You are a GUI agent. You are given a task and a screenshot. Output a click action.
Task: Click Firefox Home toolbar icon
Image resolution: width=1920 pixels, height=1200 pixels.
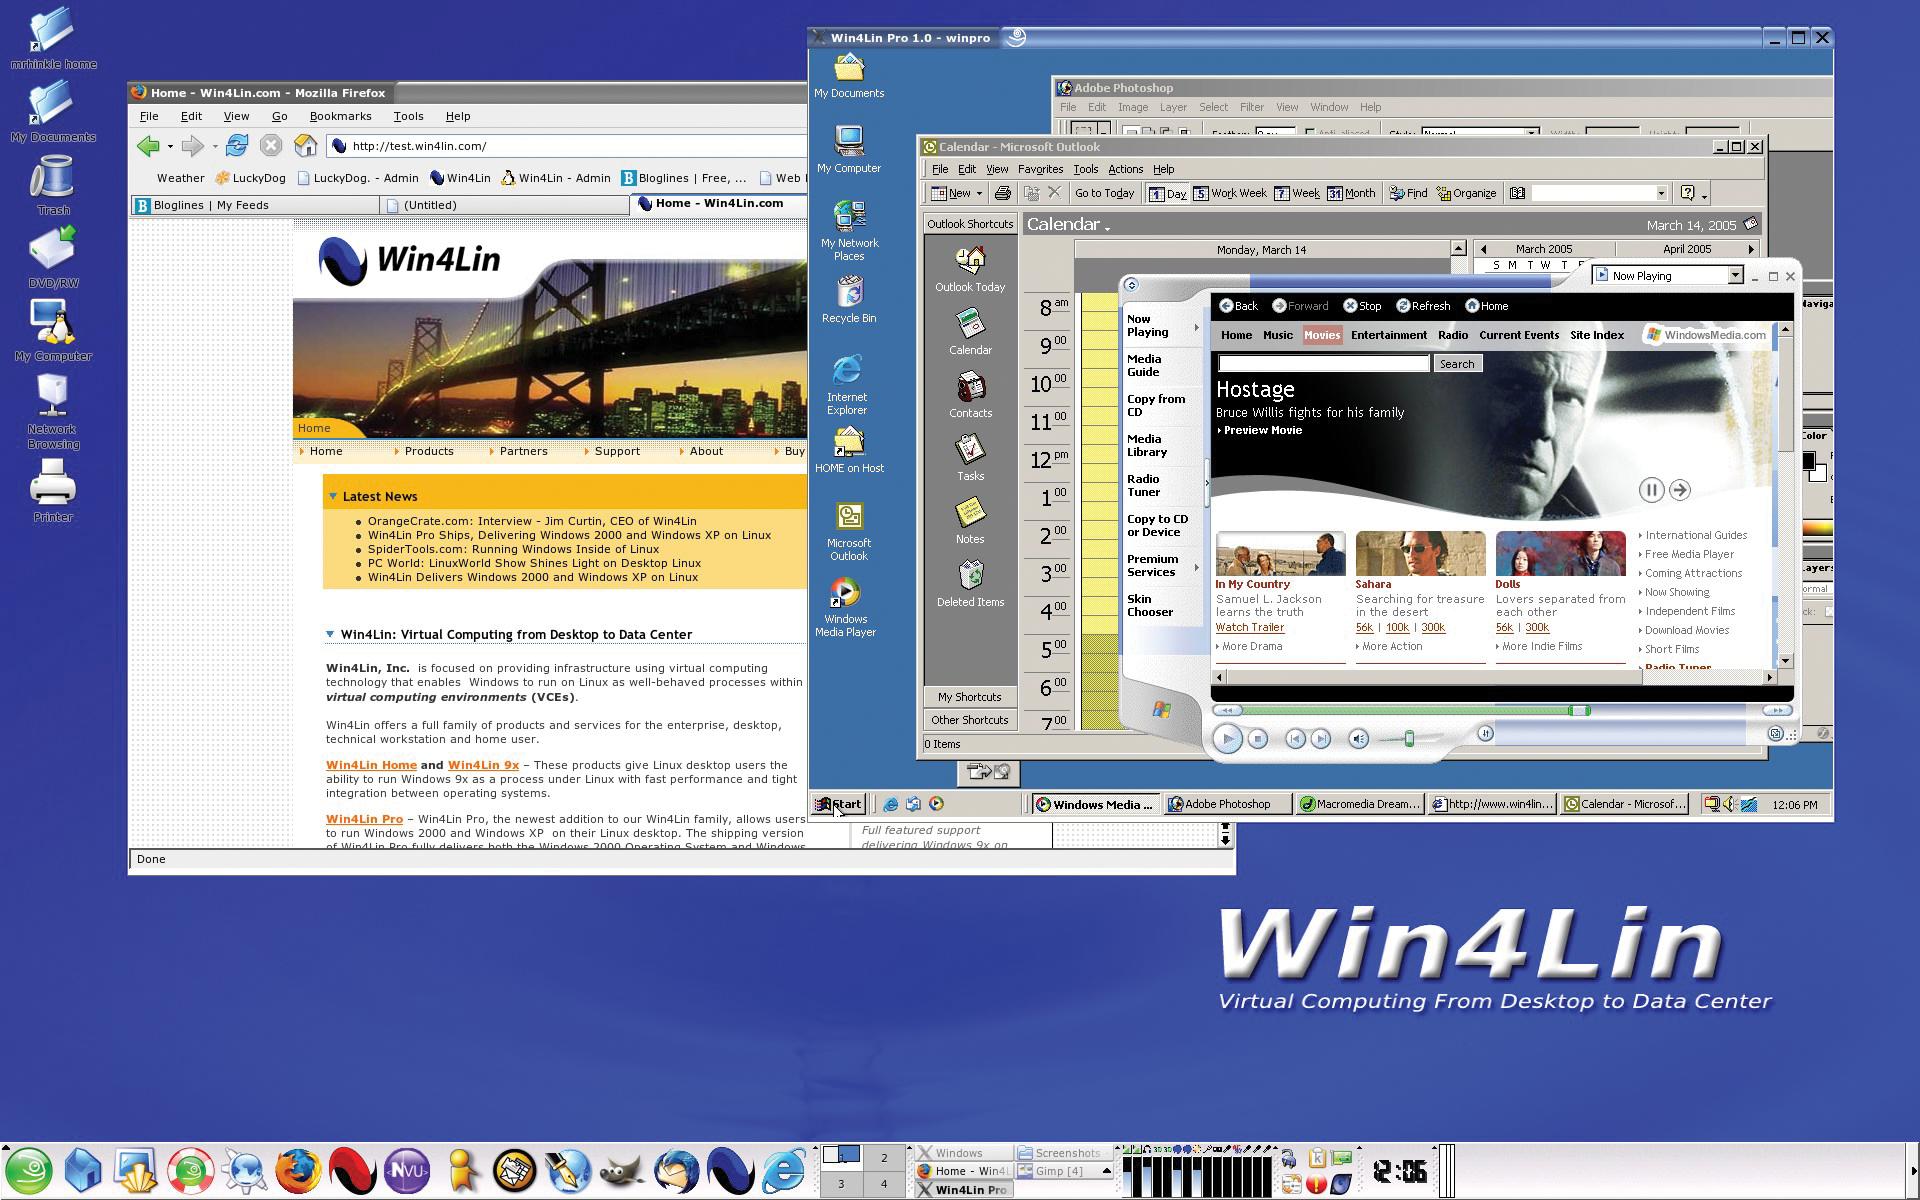[x=306, y=146]
